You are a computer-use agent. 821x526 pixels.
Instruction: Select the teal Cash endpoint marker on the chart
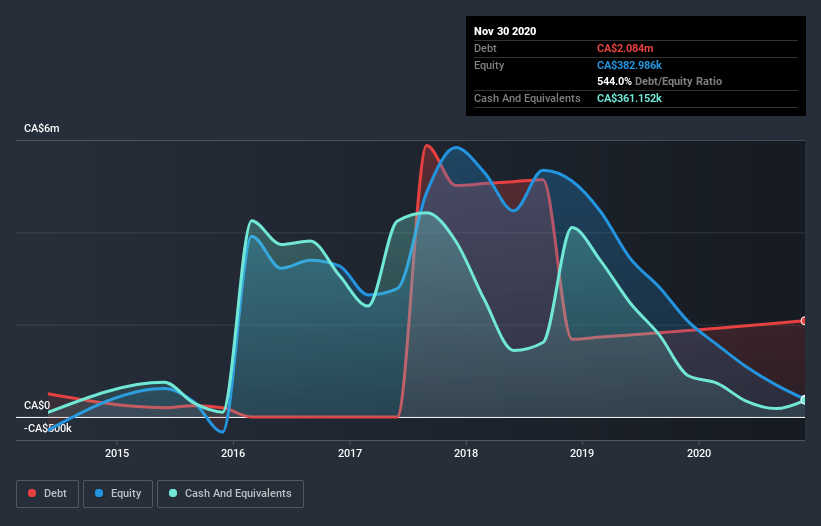pos(804,400)
